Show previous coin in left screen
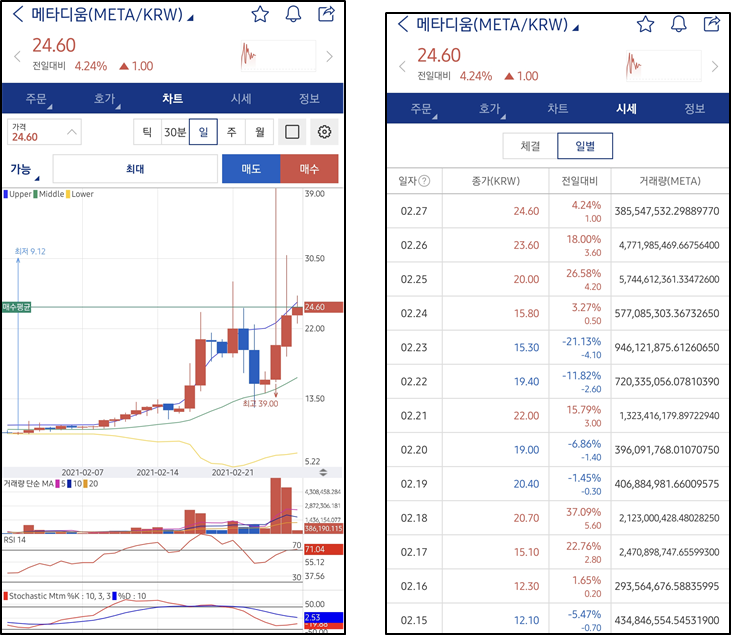This screenshot has width=731, height=635. [x=17, y=57]
